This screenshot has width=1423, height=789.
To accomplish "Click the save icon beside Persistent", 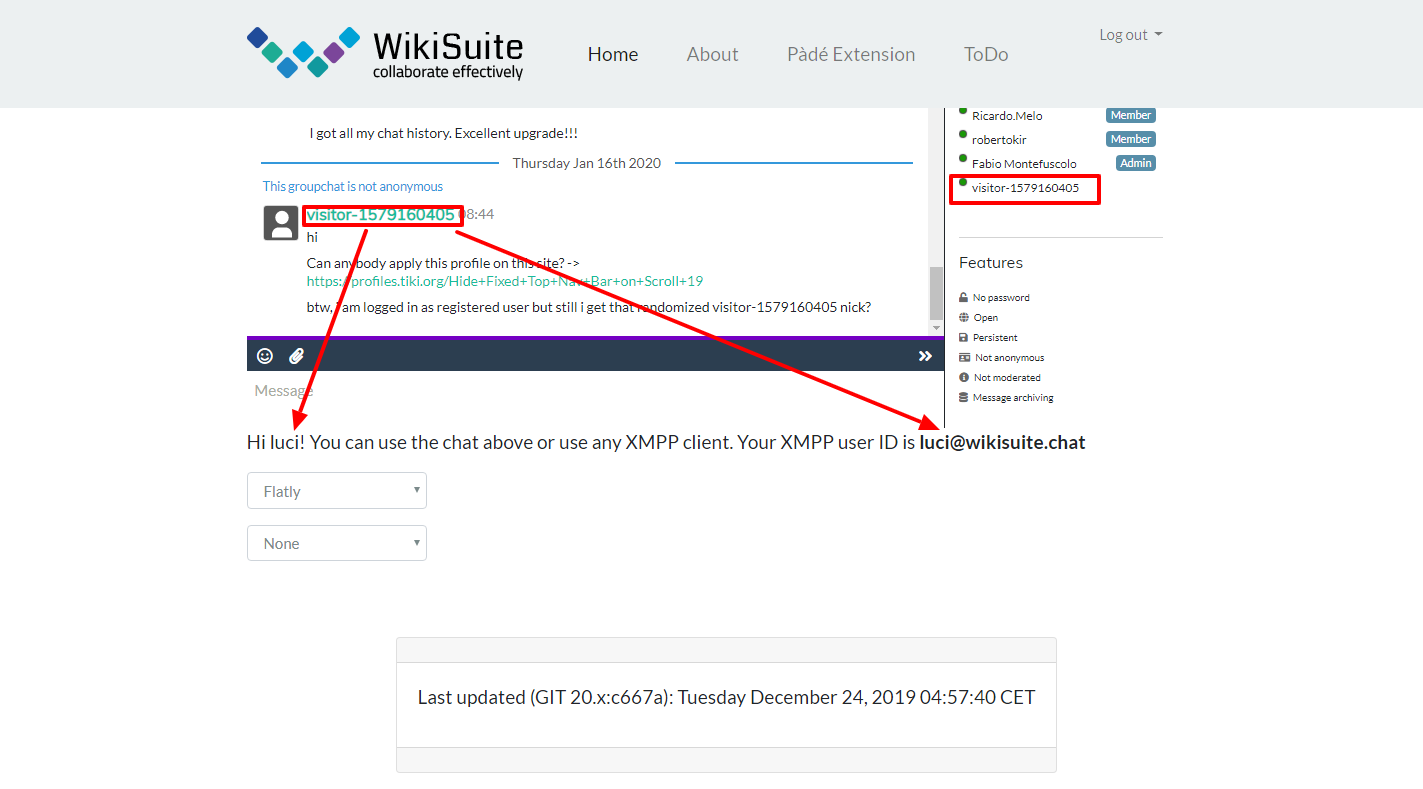I will tap(964, 338).
